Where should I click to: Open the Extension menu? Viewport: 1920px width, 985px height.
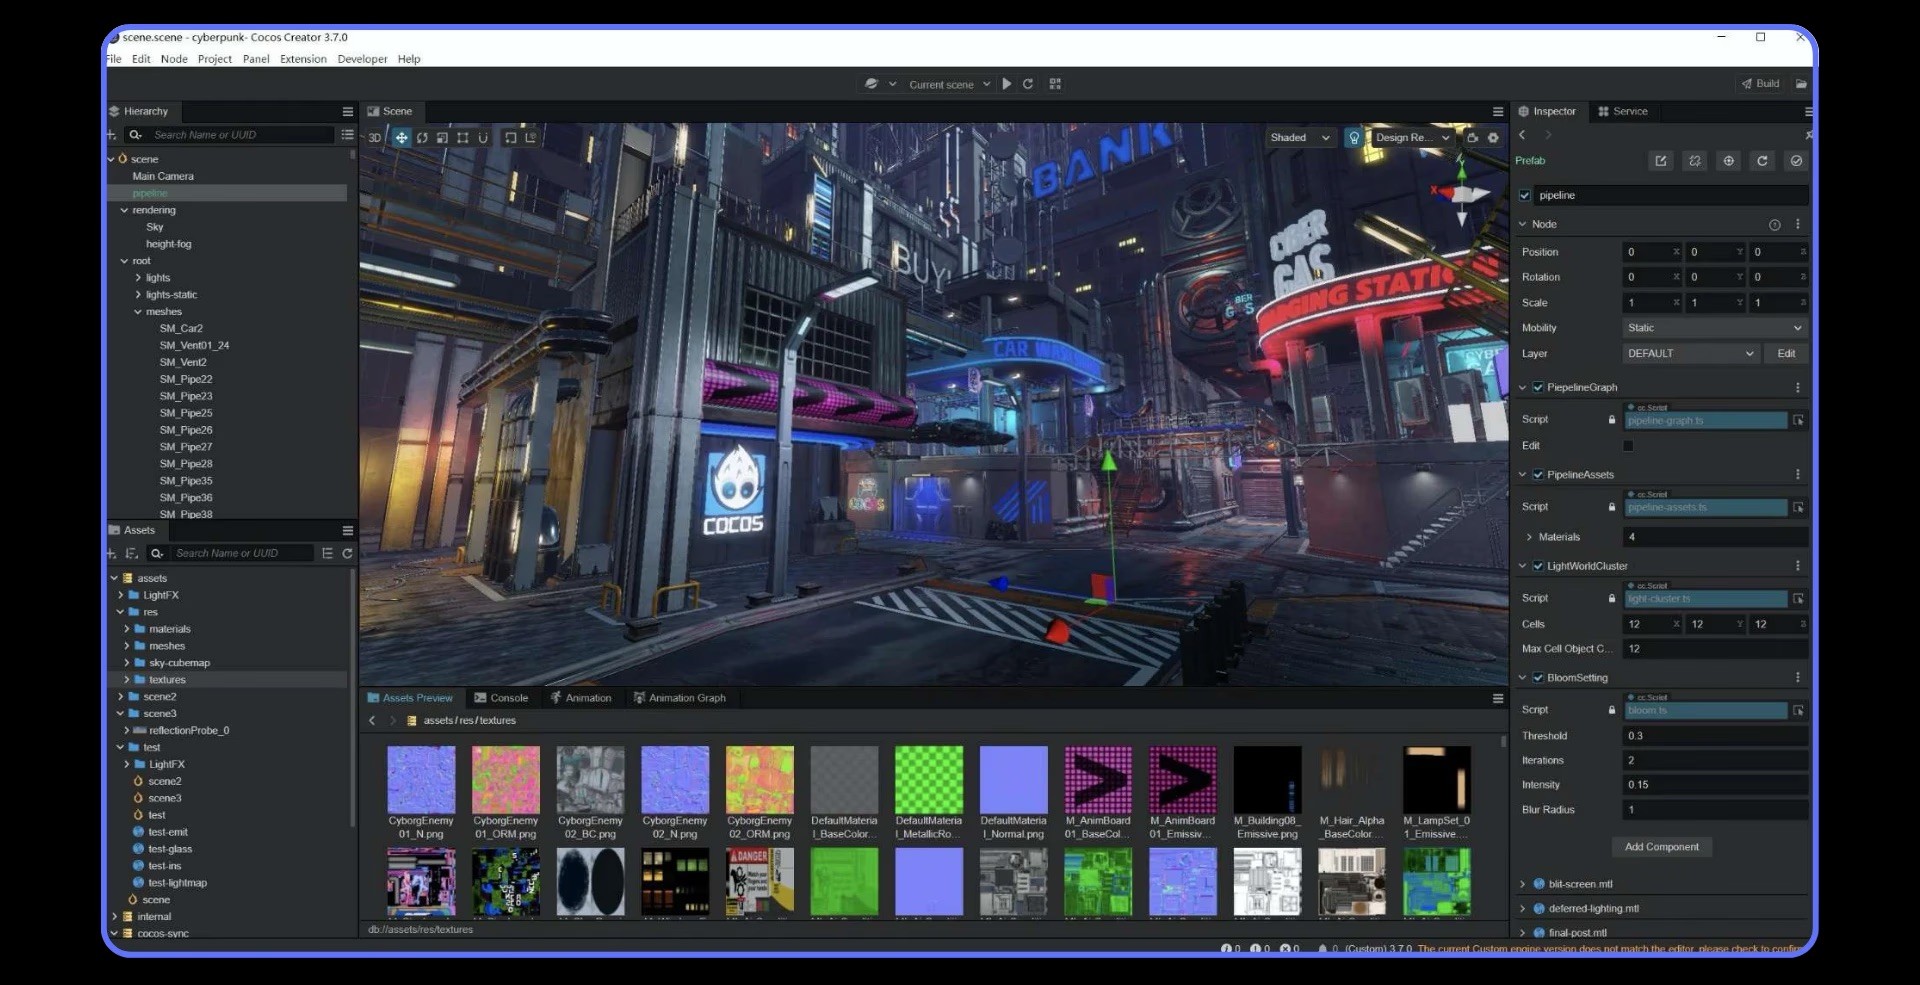click(303, 59)
